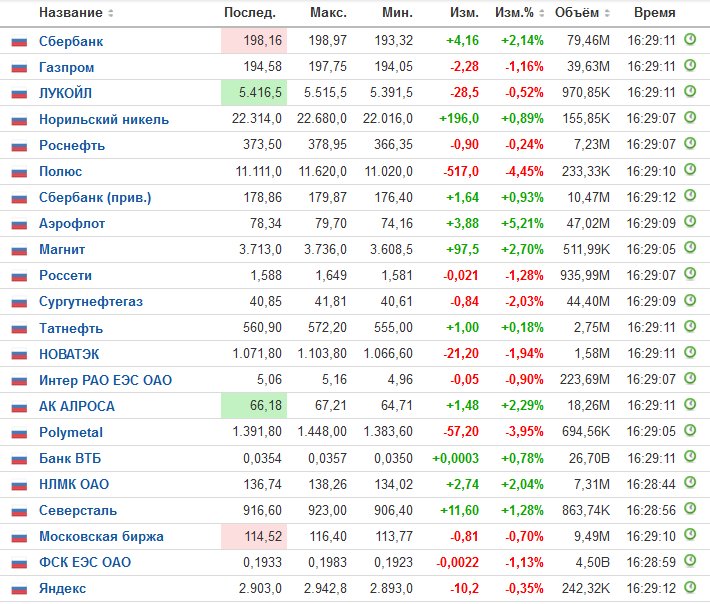Open the Московская биржа stock link
Image resolution: width=710 pixels, height=604 pixels.
coord(101,537)
